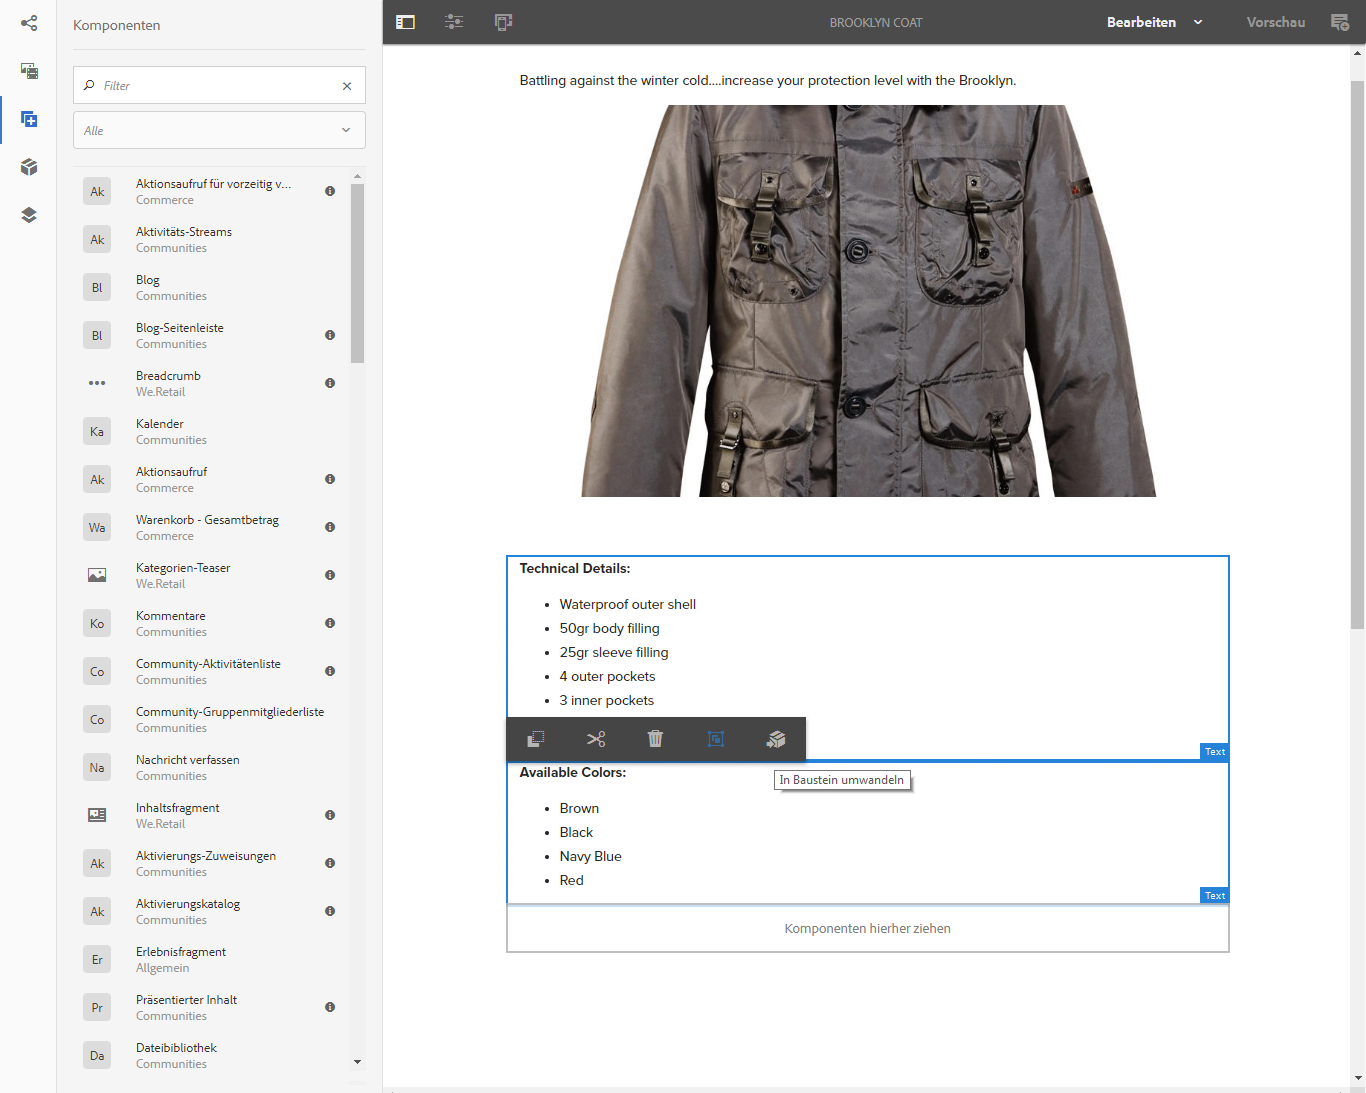1366x1093 pixels.
Task: Click the Komponenten panel heading
Action: 116,25
